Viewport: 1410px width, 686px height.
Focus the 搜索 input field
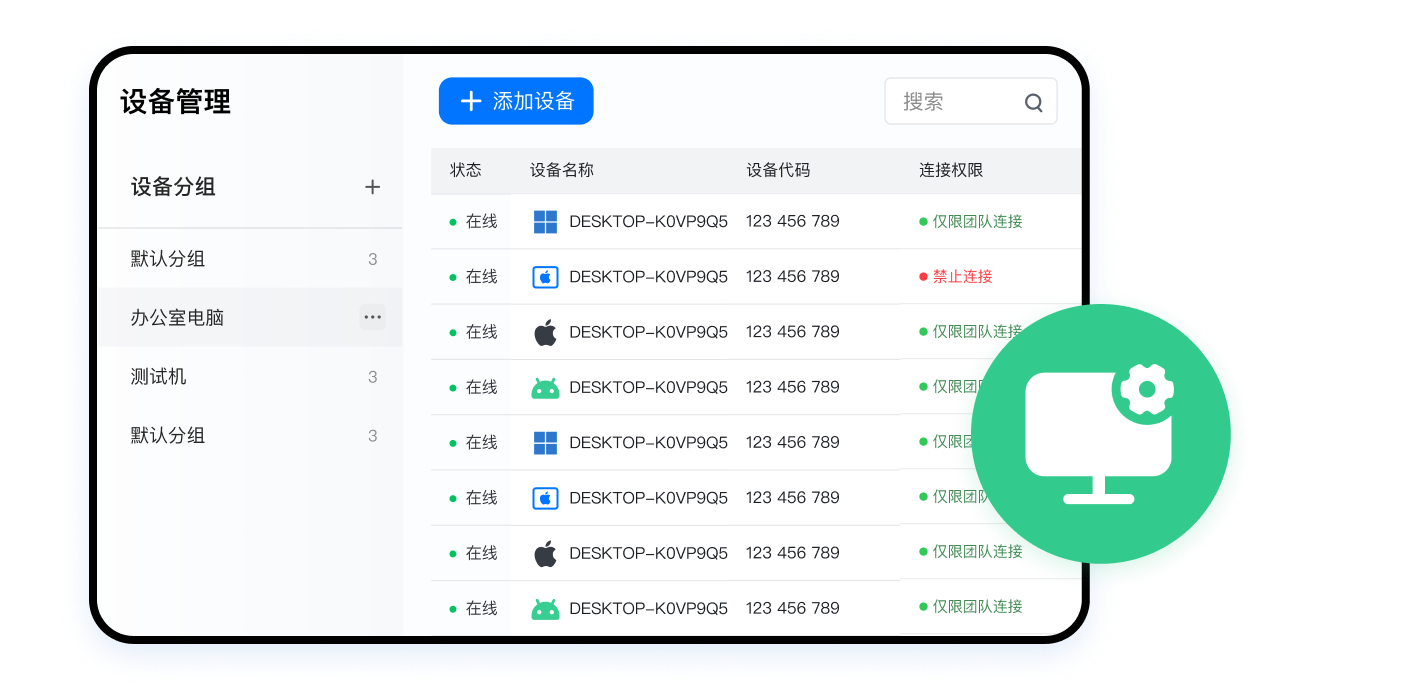(971, 102)
